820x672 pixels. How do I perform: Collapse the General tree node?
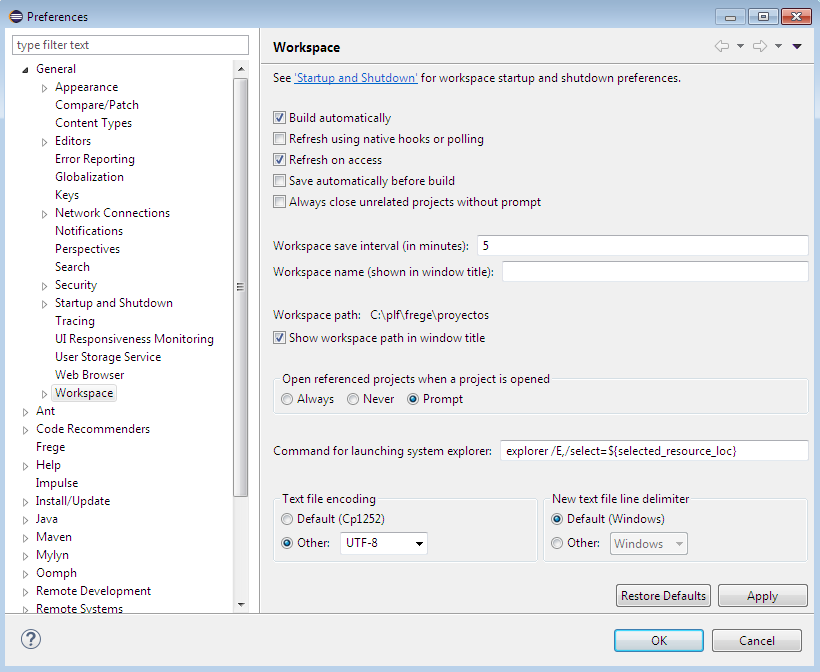tap(26, 69)
